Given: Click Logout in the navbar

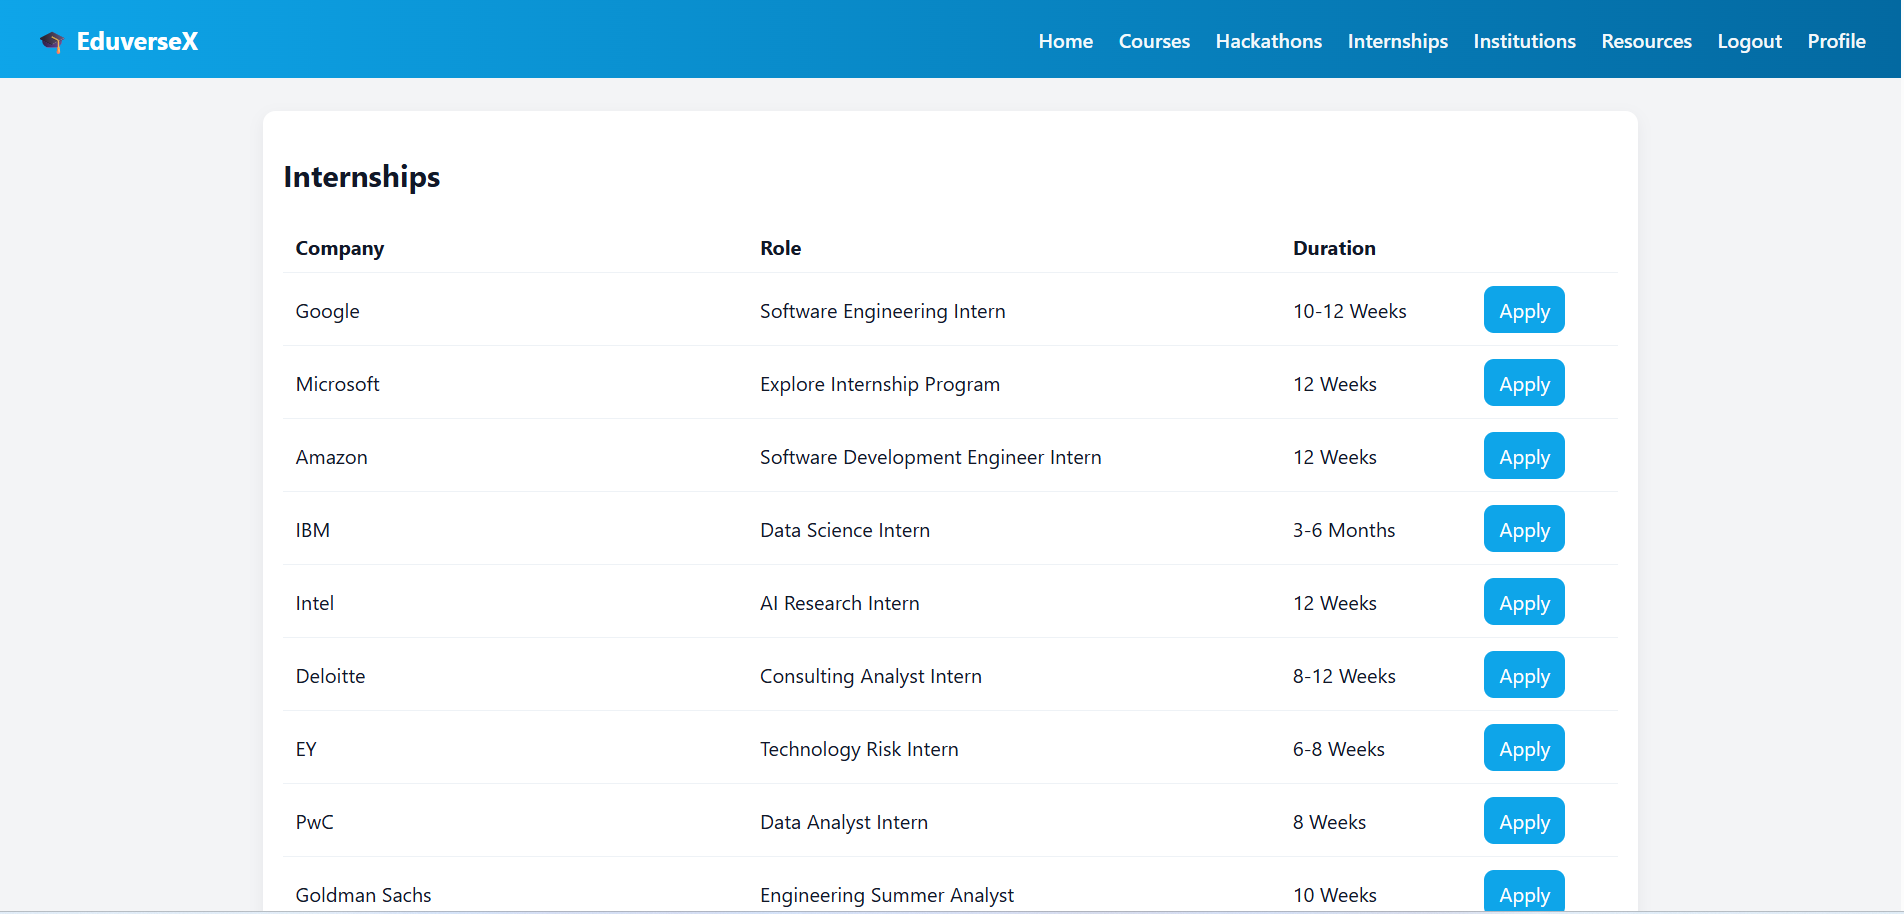Looking at the screenshot, I should (1750, 41).
